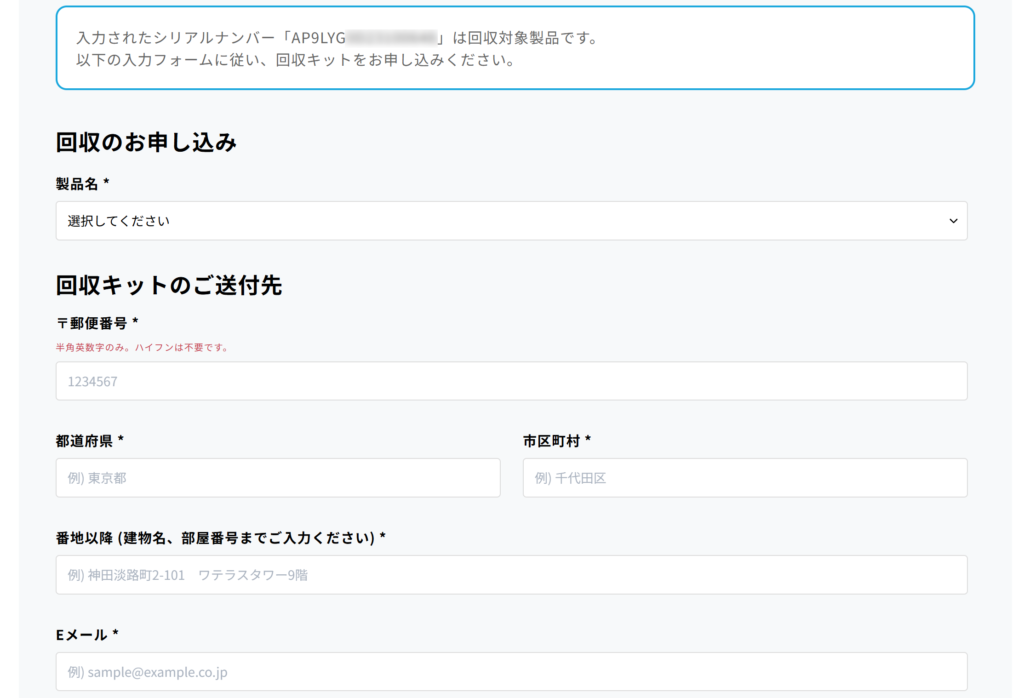Click the Eメール field label
The height and width of the screenshot is (698, 1024).
tap(82, 634)
